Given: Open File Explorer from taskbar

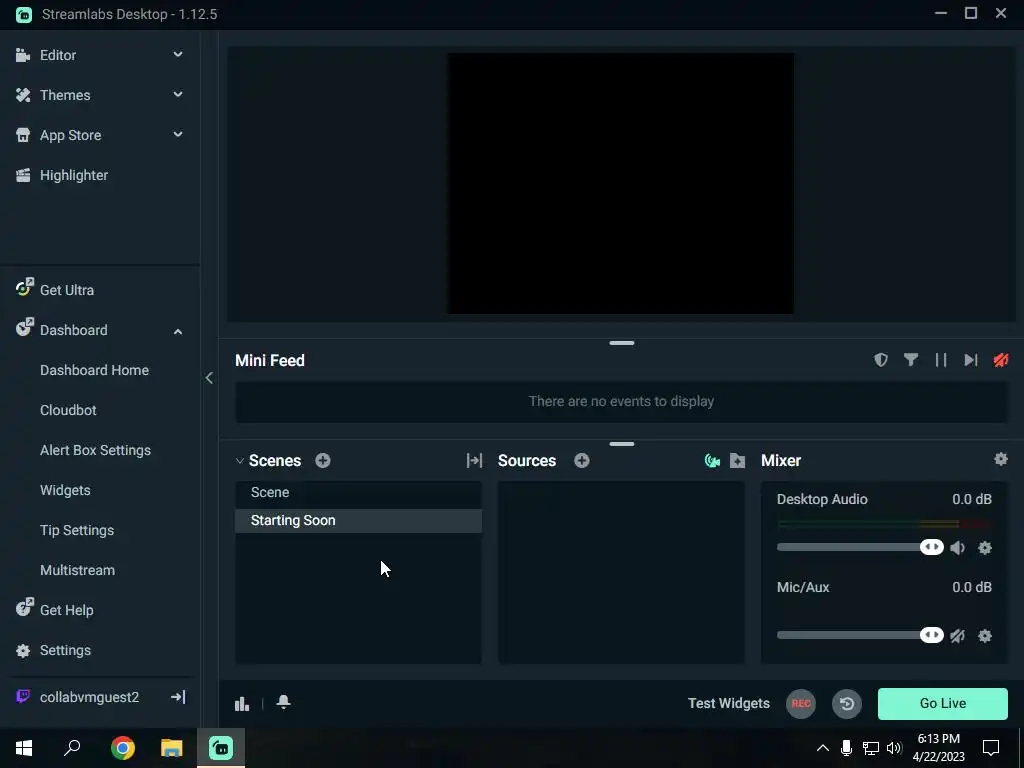Looking at the screenshot, I should (172, 748).
